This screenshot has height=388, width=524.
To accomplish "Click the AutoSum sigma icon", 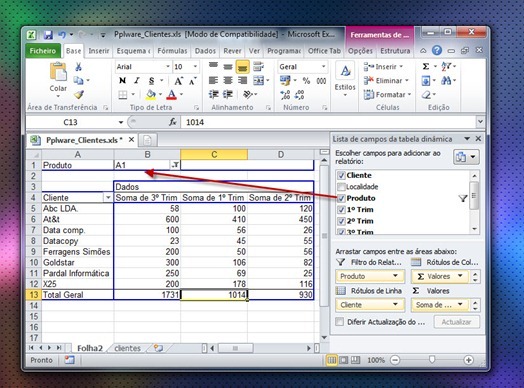I will 426,67.
